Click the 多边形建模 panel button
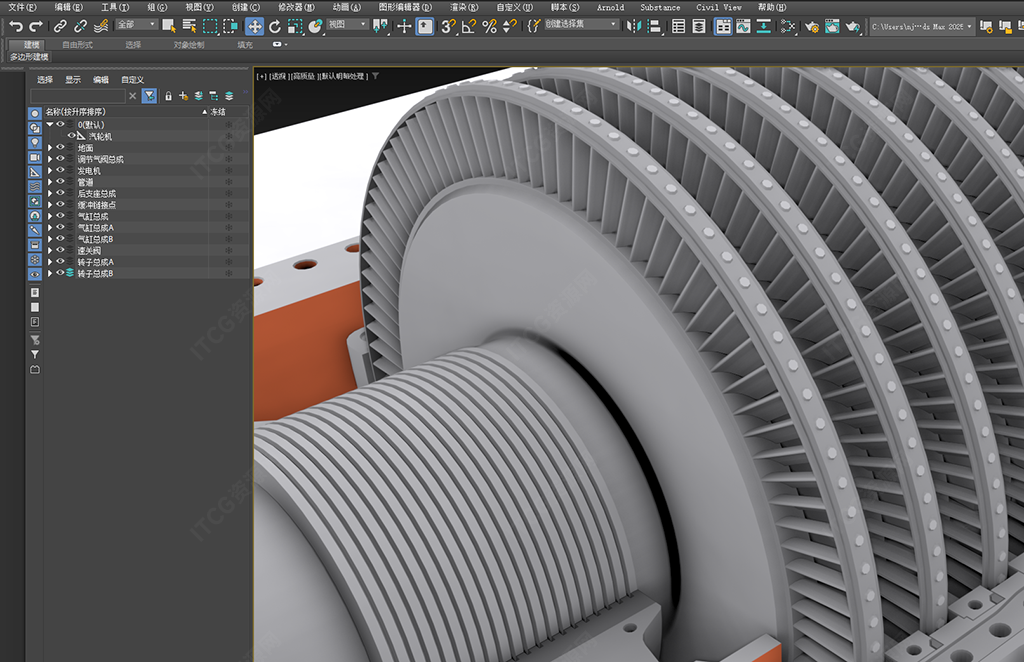This screenshot has width=1024, height=662. [29, 58]
